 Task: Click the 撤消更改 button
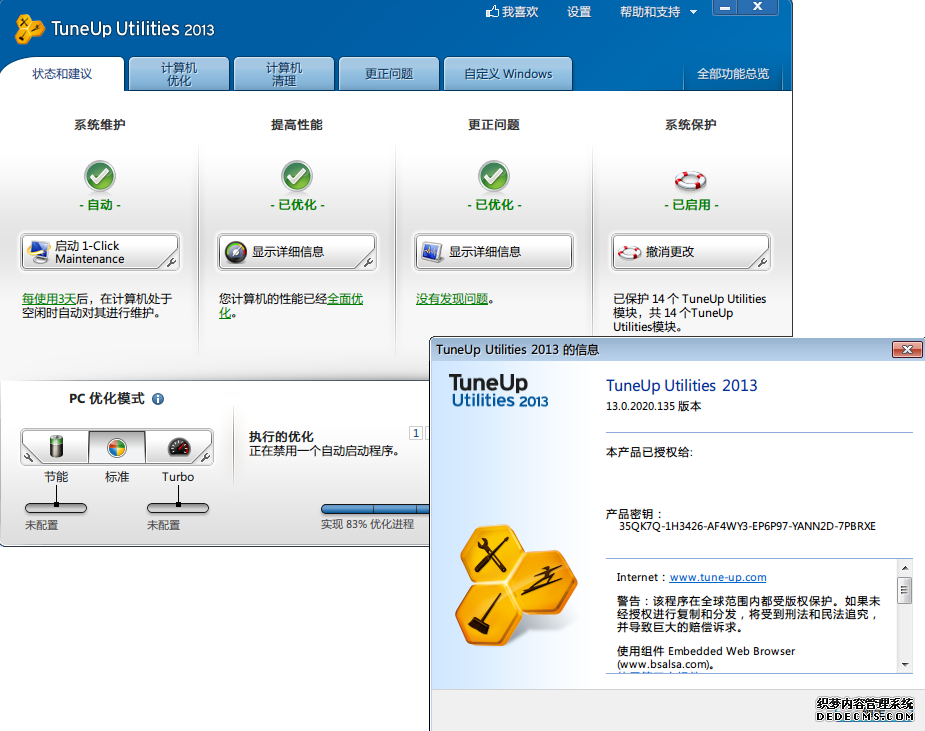click(690, 252)
